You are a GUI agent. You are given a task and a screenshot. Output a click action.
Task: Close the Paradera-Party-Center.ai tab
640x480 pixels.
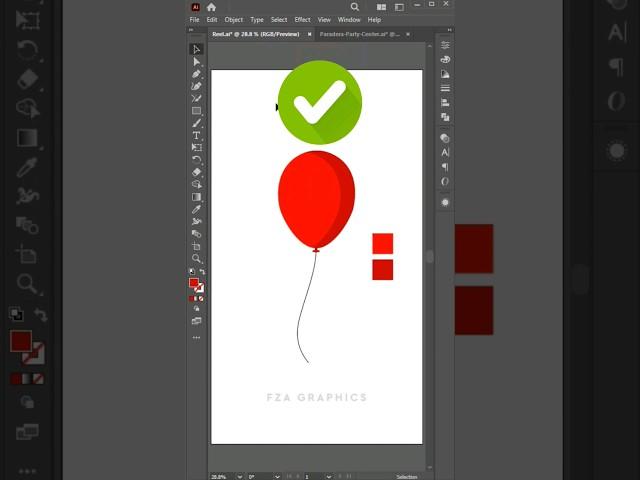(x=408, y=34)
